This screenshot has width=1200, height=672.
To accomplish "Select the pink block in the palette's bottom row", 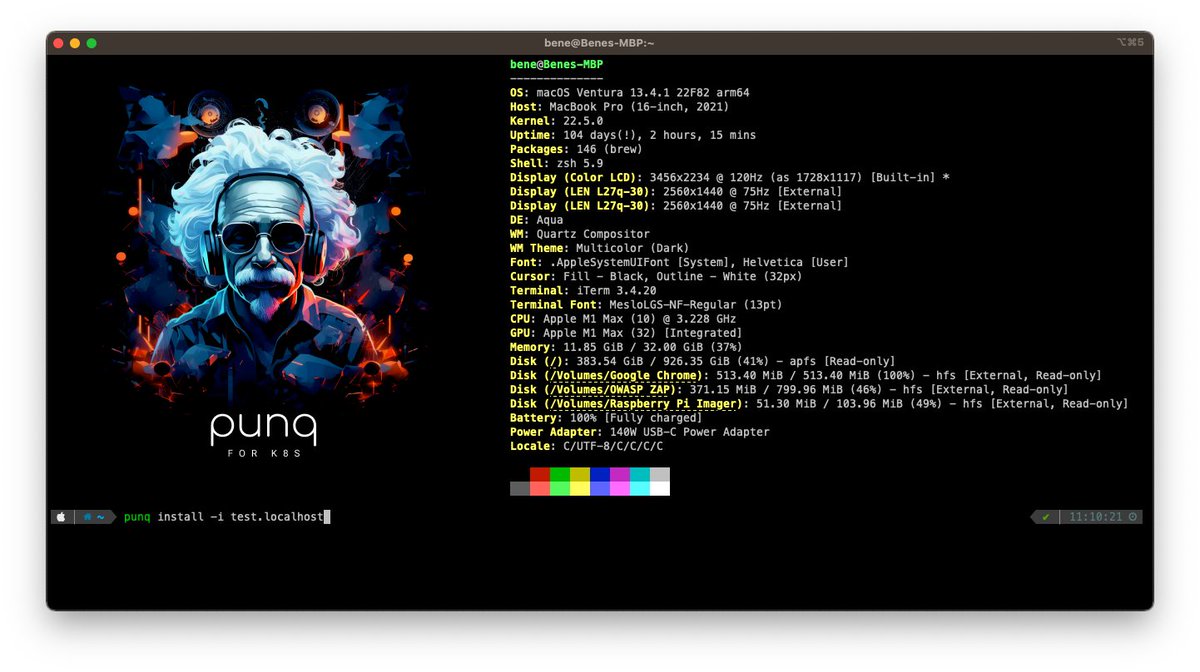I will [x=620, y=488].
